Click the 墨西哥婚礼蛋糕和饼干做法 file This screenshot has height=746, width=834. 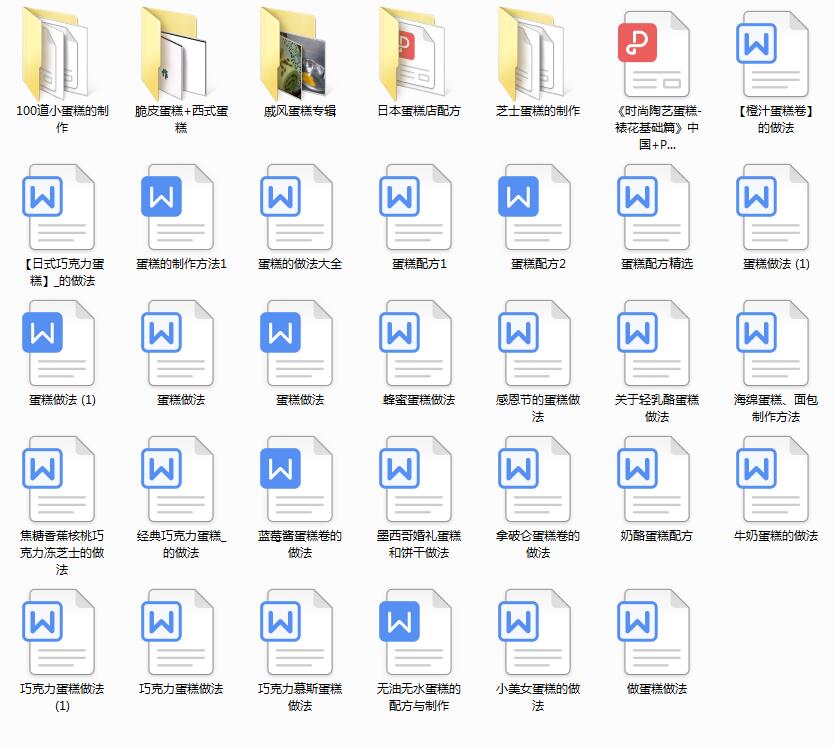[x=418, y=480]
